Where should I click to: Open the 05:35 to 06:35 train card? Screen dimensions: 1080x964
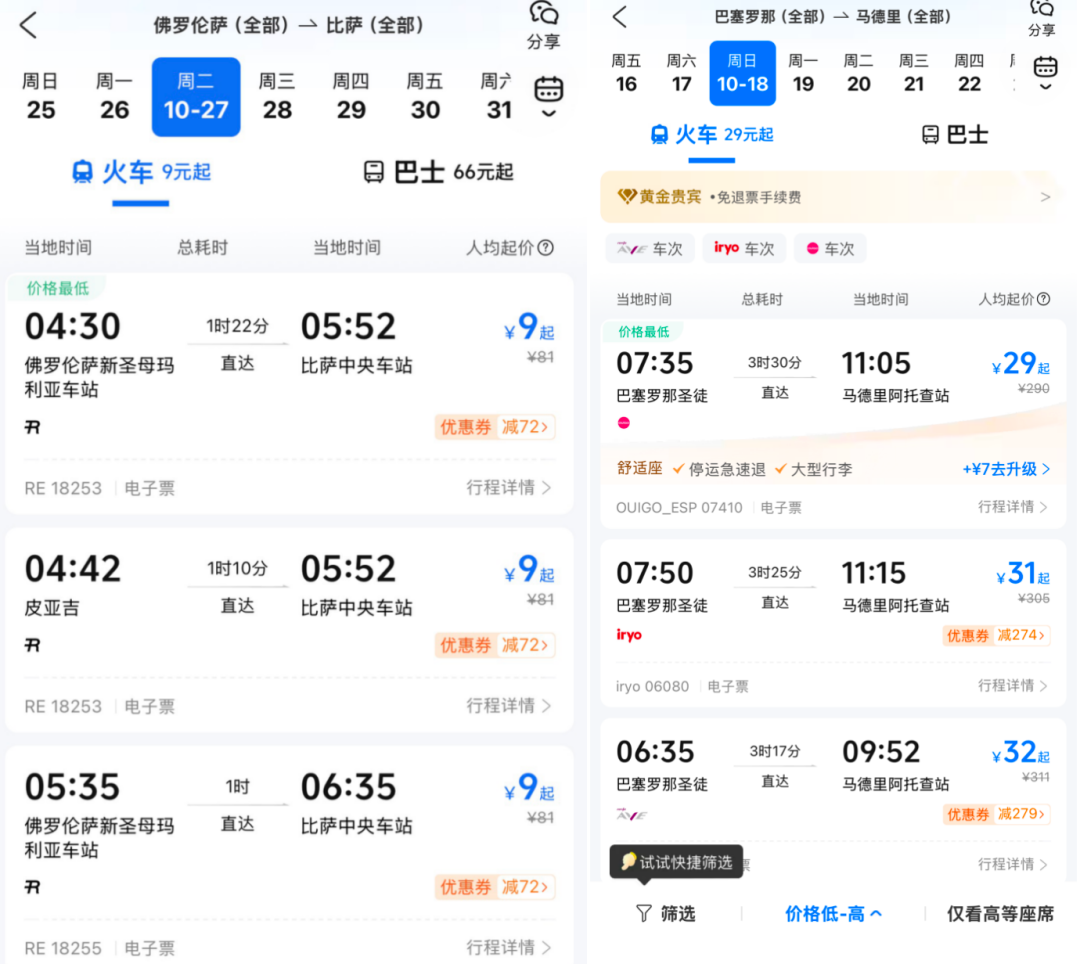(x=289, y=854)
